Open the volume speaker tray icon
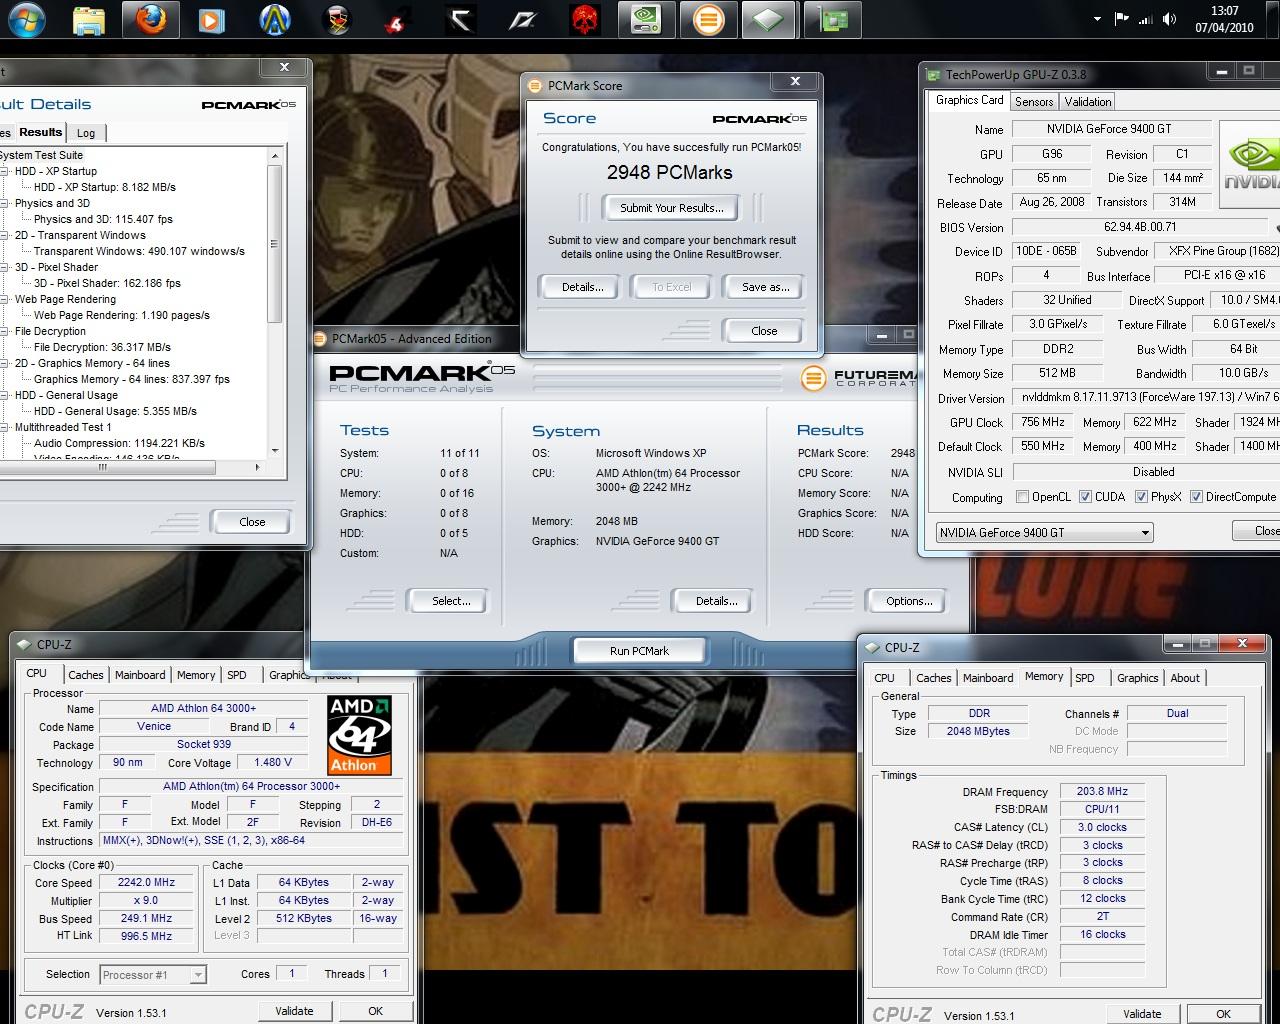 coord(1169,18)
